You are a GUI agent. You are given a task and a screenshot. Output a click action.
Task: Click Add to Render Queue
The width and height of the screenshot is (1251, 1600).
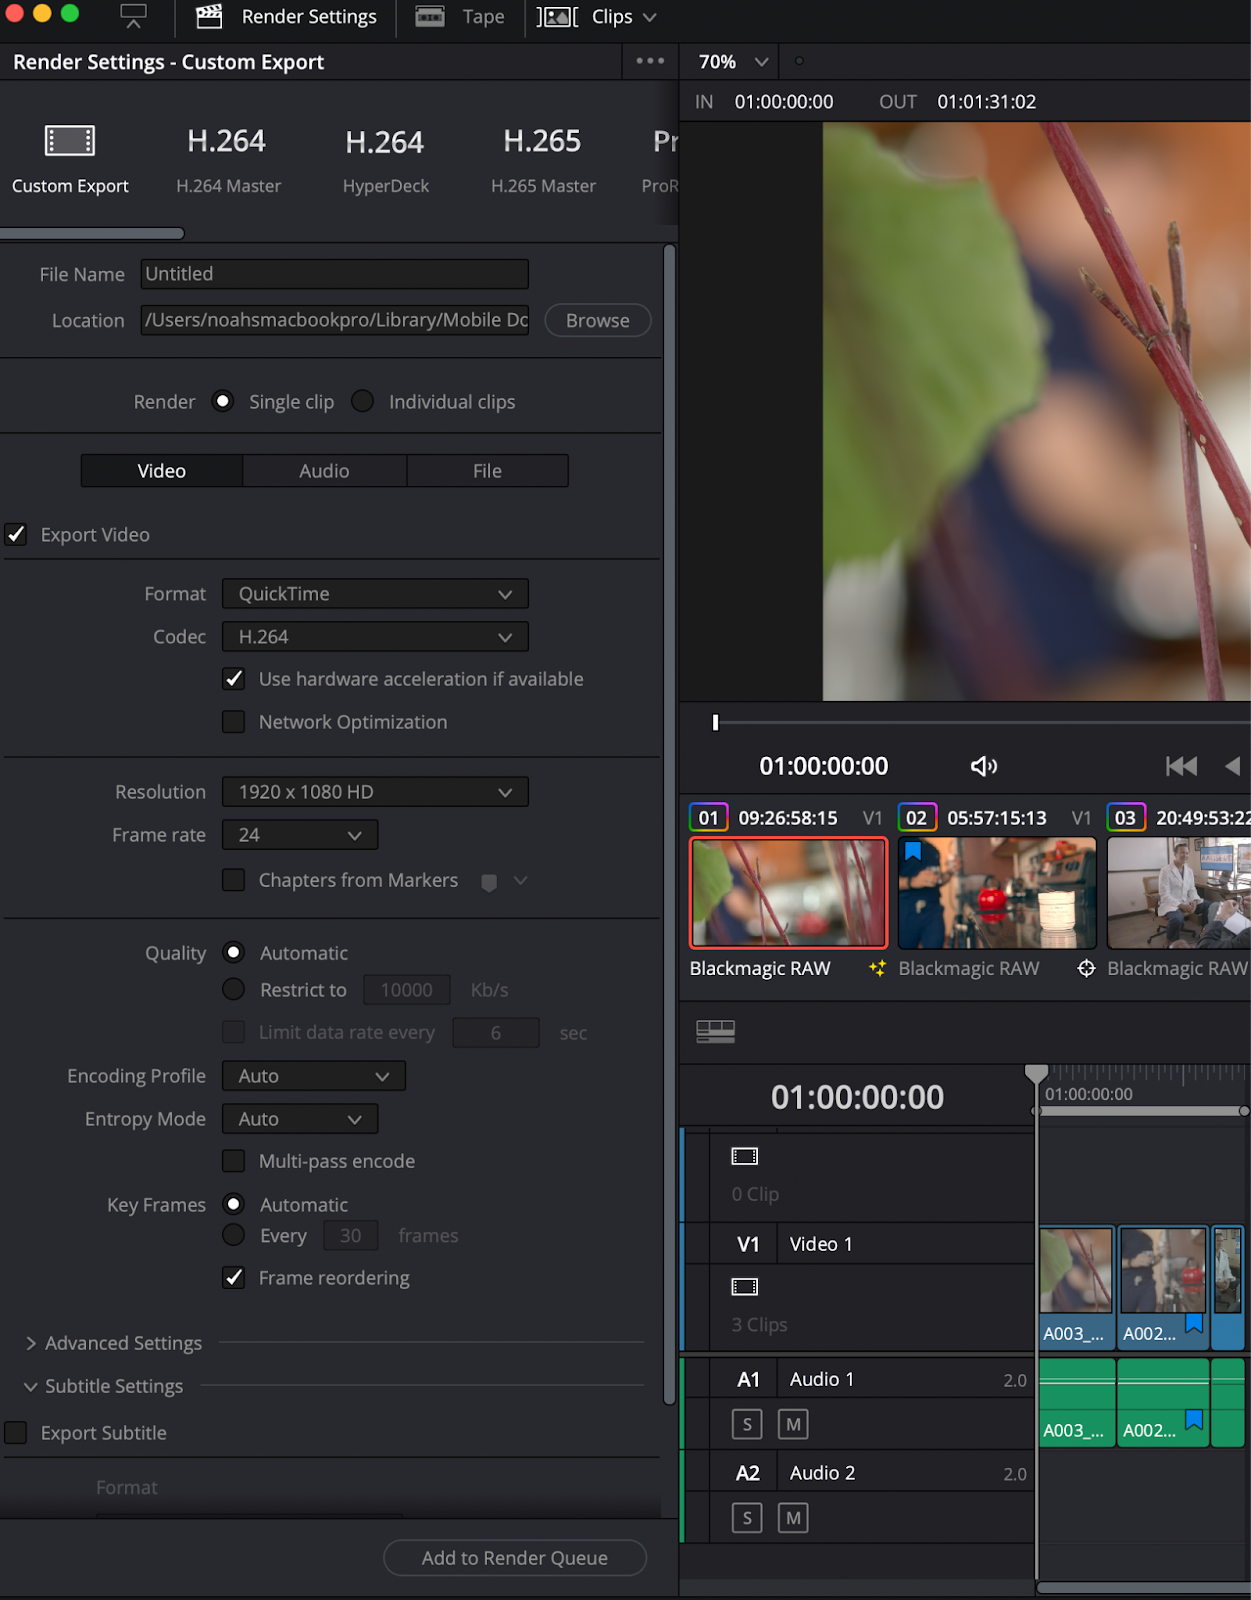coord(514,1558)
